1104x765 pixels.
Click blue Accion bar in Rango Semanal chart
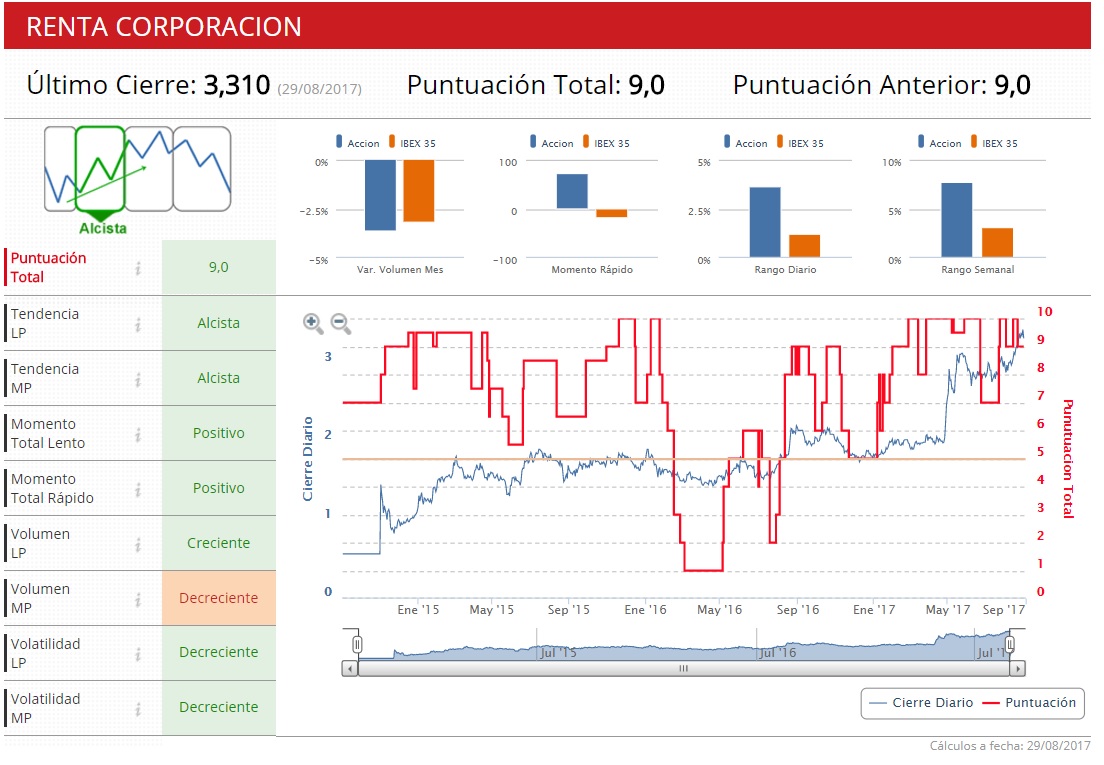tap(957, 220)
